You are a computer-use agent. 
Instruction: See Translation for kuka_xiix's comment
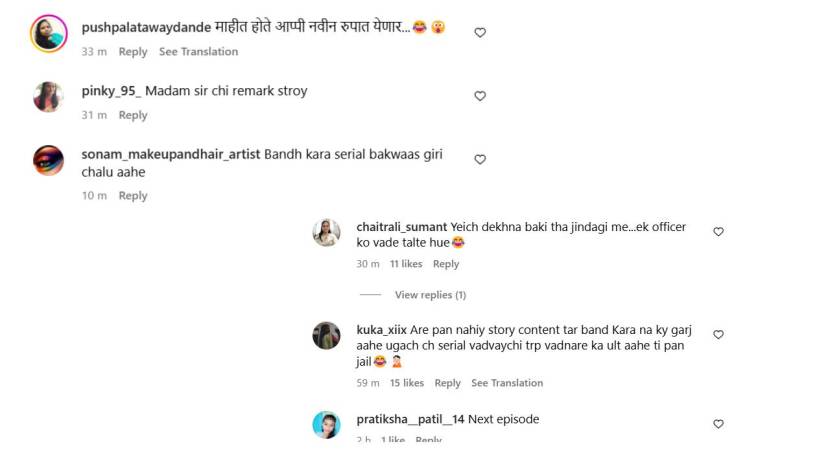click(x=507, y=383)
